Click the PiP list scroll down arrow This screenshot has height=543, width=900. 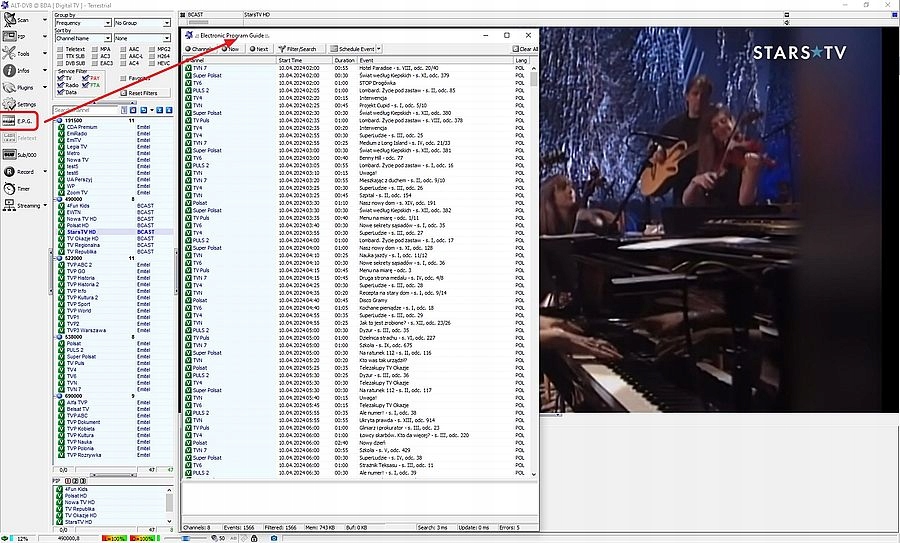pos(169,521)
